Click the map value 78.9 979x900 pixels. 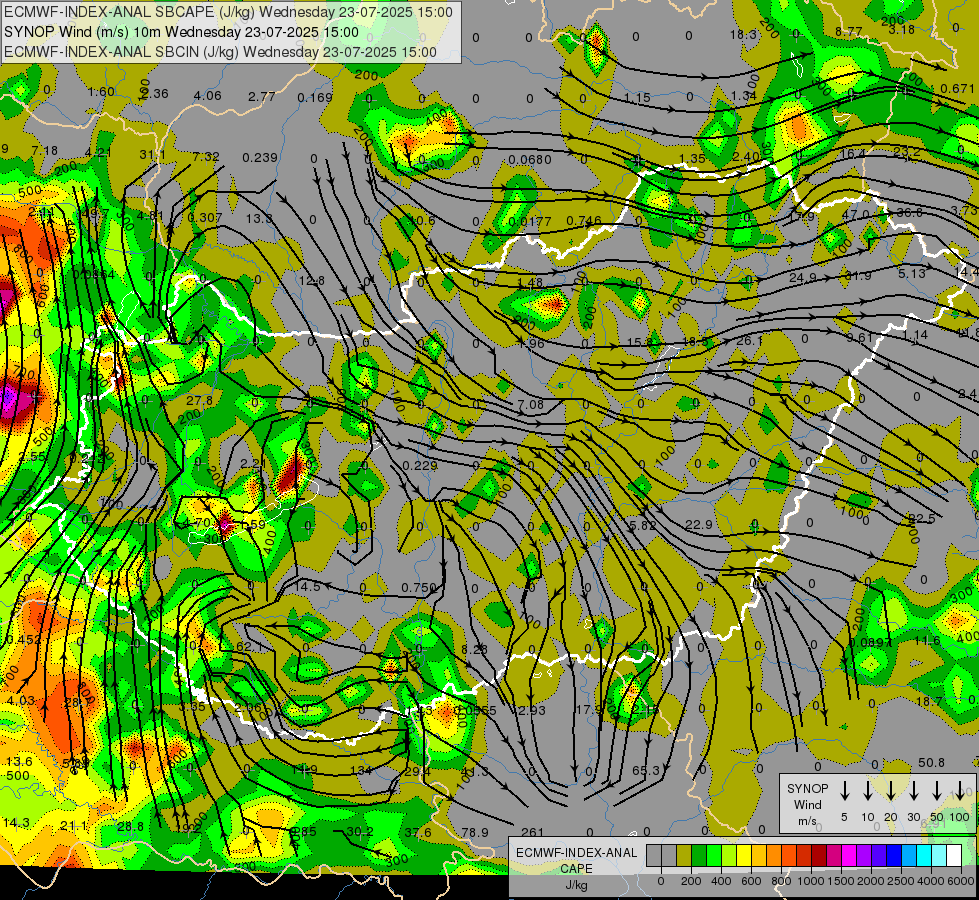pos(475,832)
